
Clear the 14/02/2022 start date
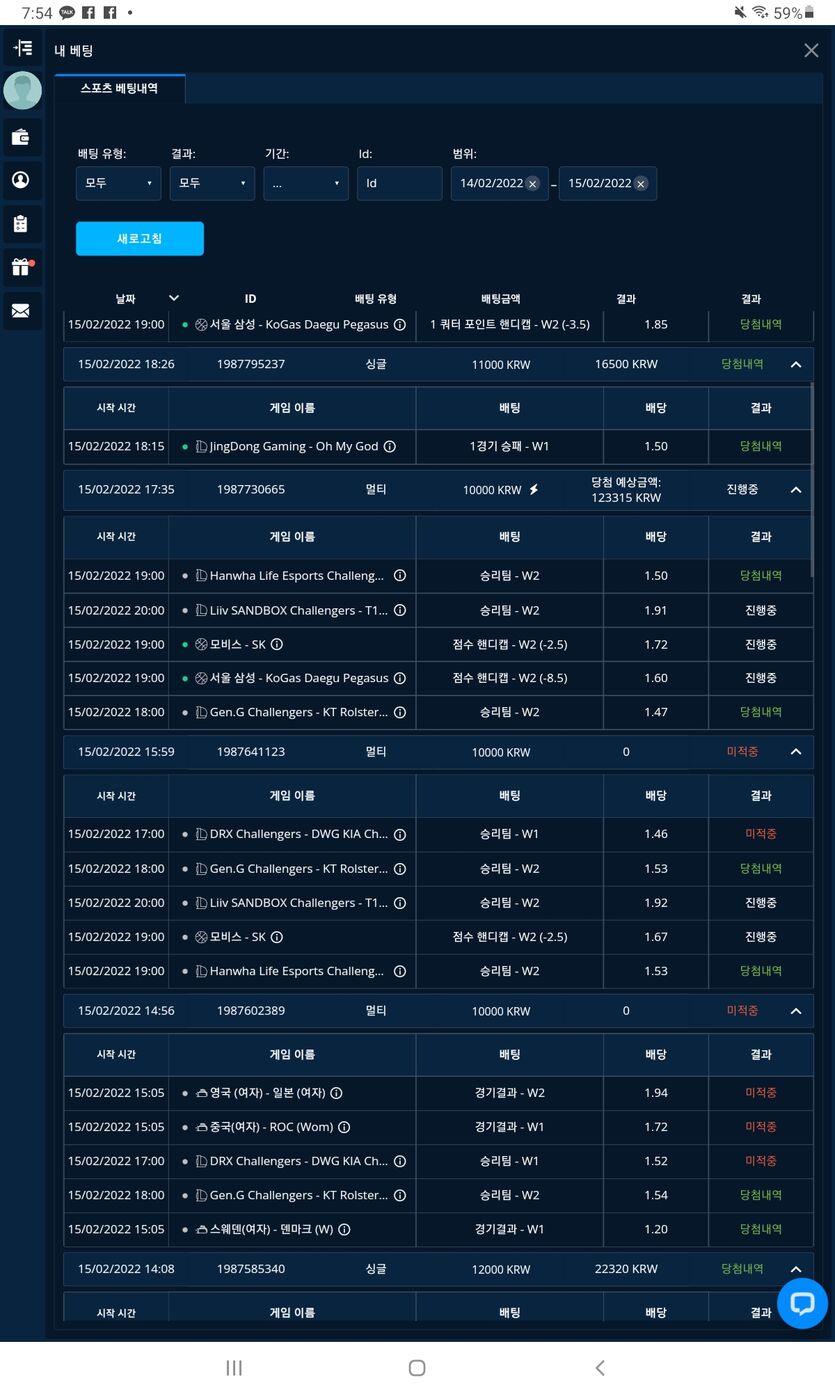tap(532, 184)
